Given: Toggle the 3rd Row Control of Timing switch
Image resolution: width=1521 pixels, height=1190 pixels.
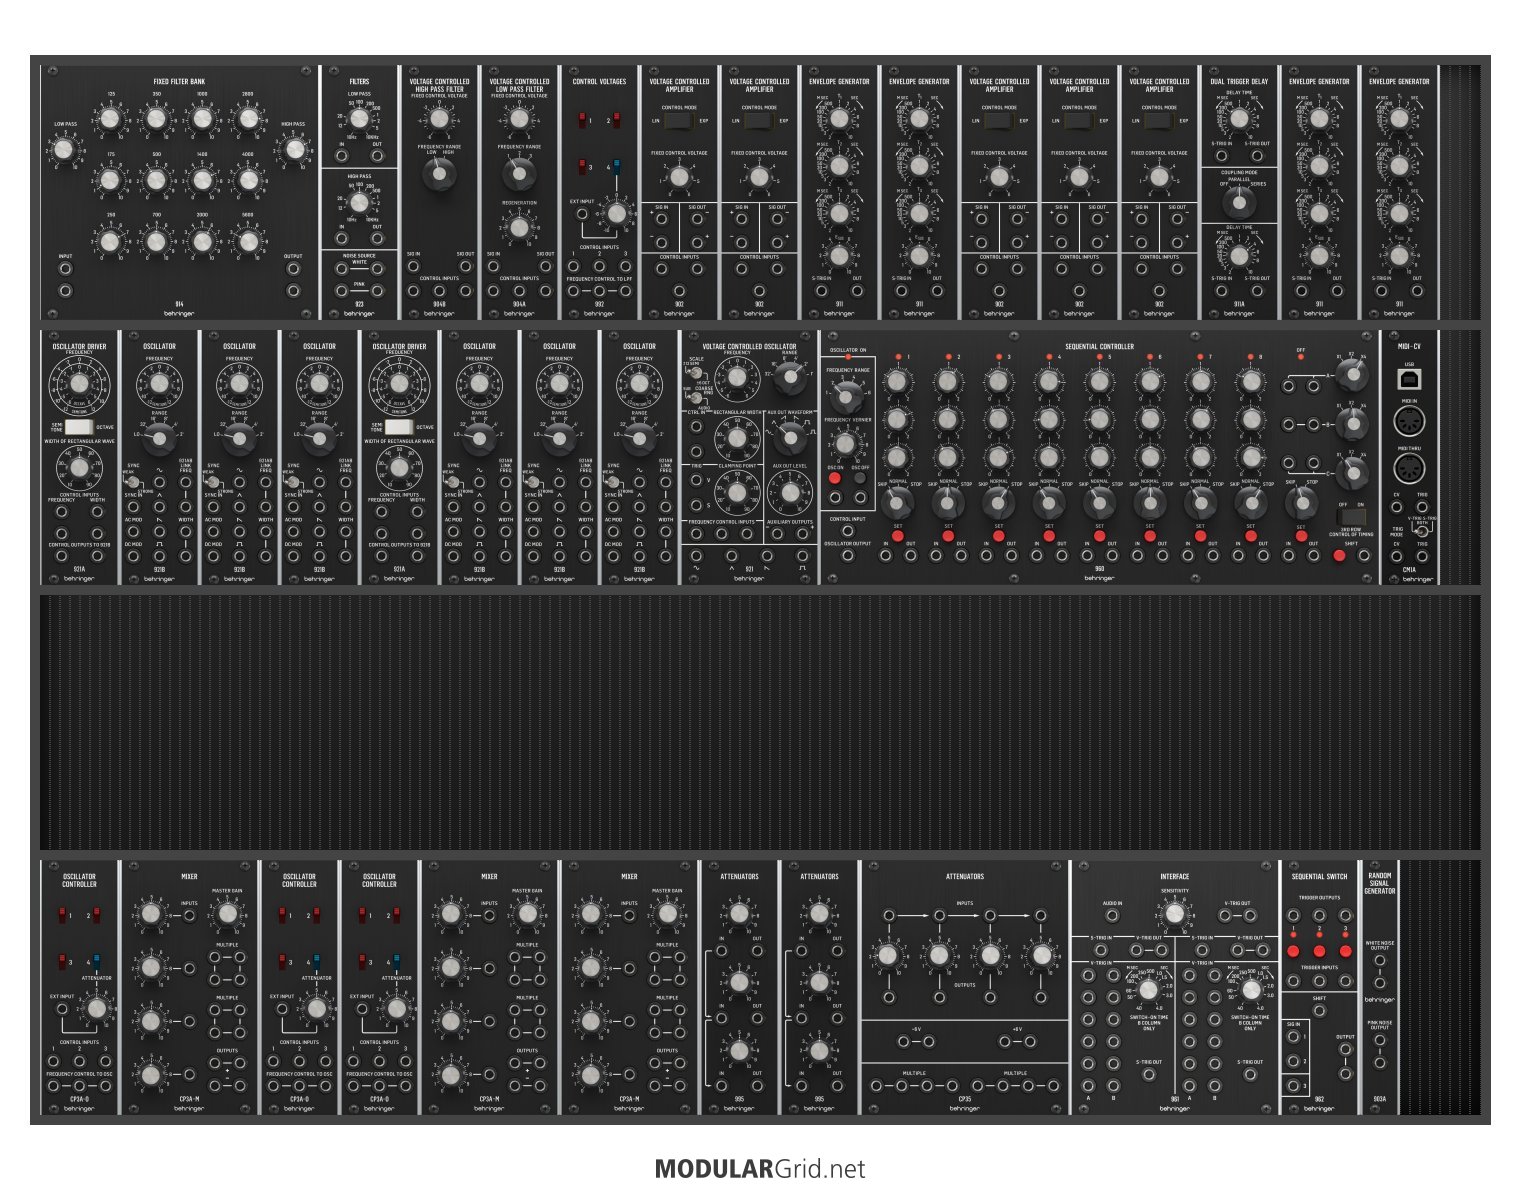Looking at the screenshot, I should click(1351, 516).
